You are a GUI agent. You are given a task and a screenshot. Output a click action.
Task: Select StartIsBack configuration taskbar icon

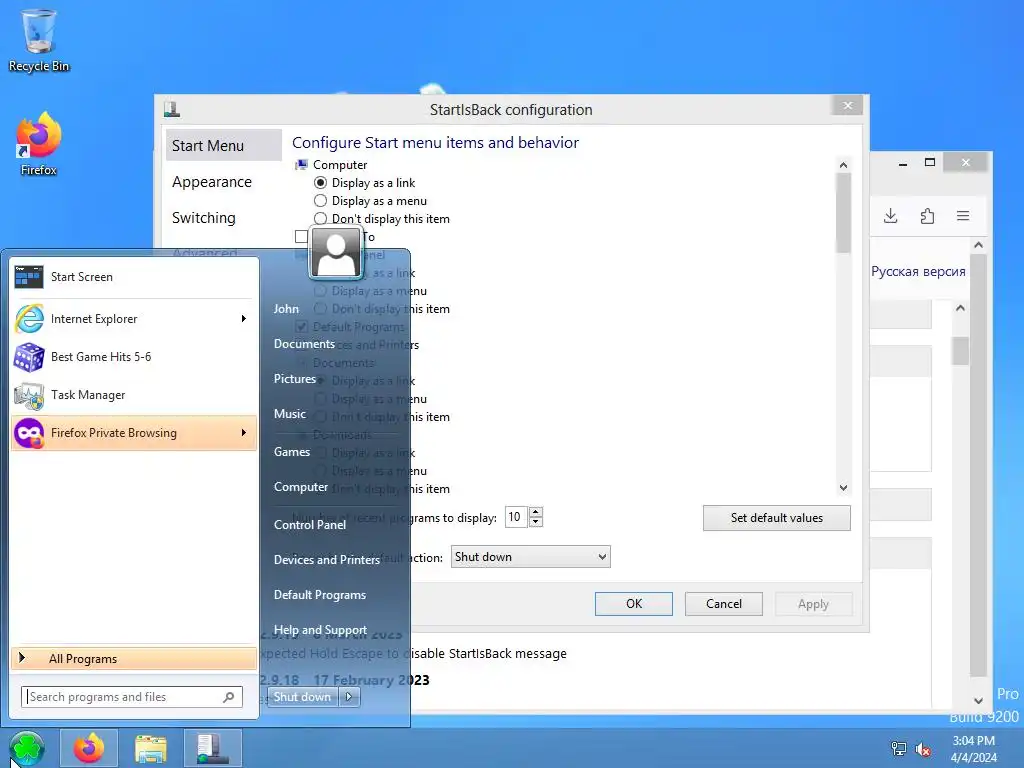point(213,748)
